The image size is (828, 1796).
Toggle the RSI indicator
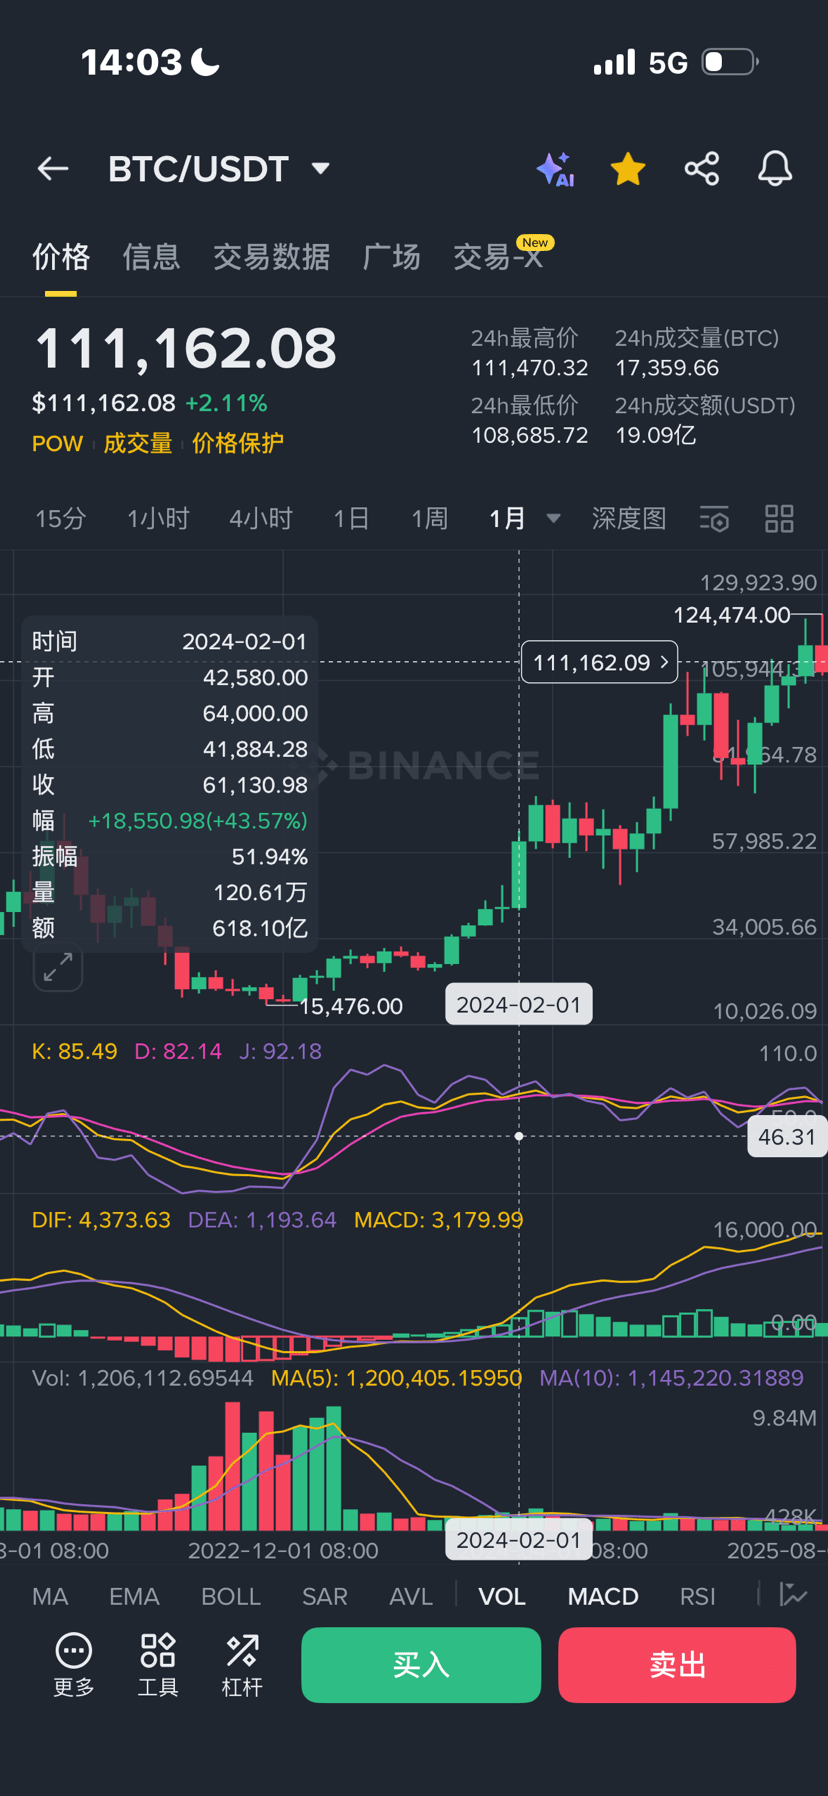pos(697,1596)
